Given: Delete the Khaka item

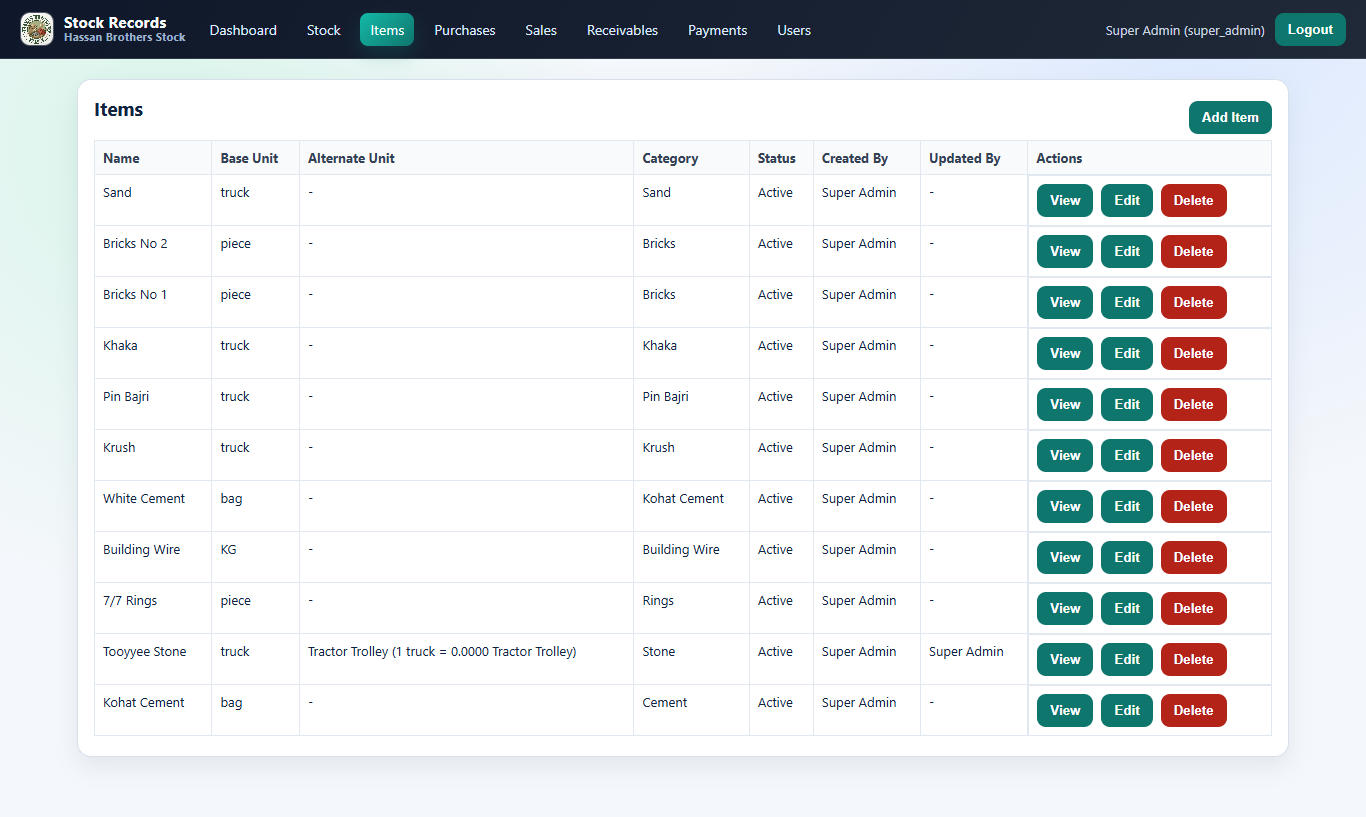Looking at the screenshot, I should coord(1193,353).
